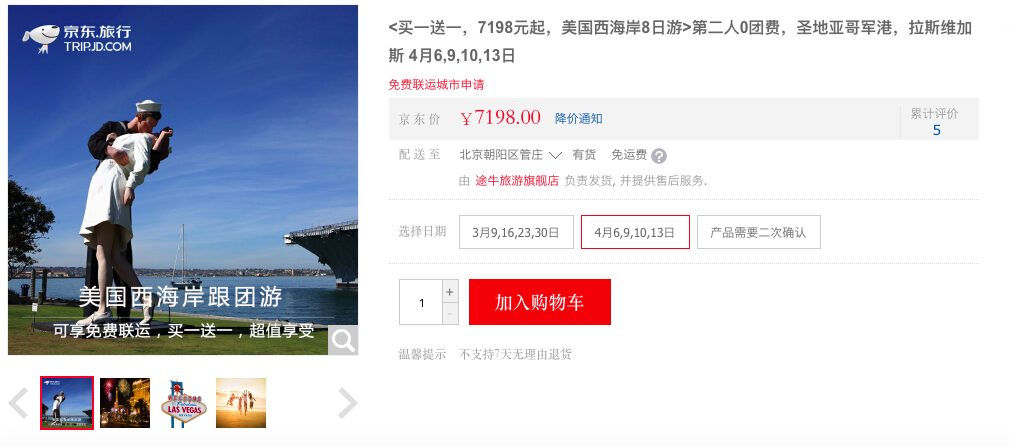Increase quantity with the plus button

(450, 291)
